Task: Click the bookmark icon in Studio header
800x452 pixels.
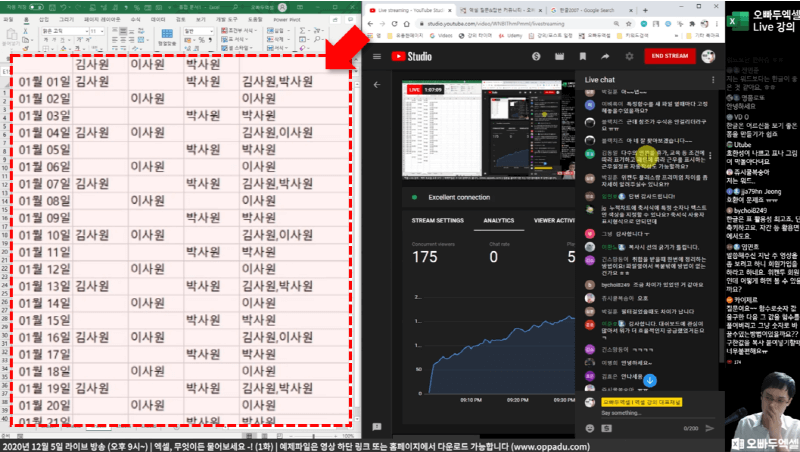Action: click(x=583, y=56)
